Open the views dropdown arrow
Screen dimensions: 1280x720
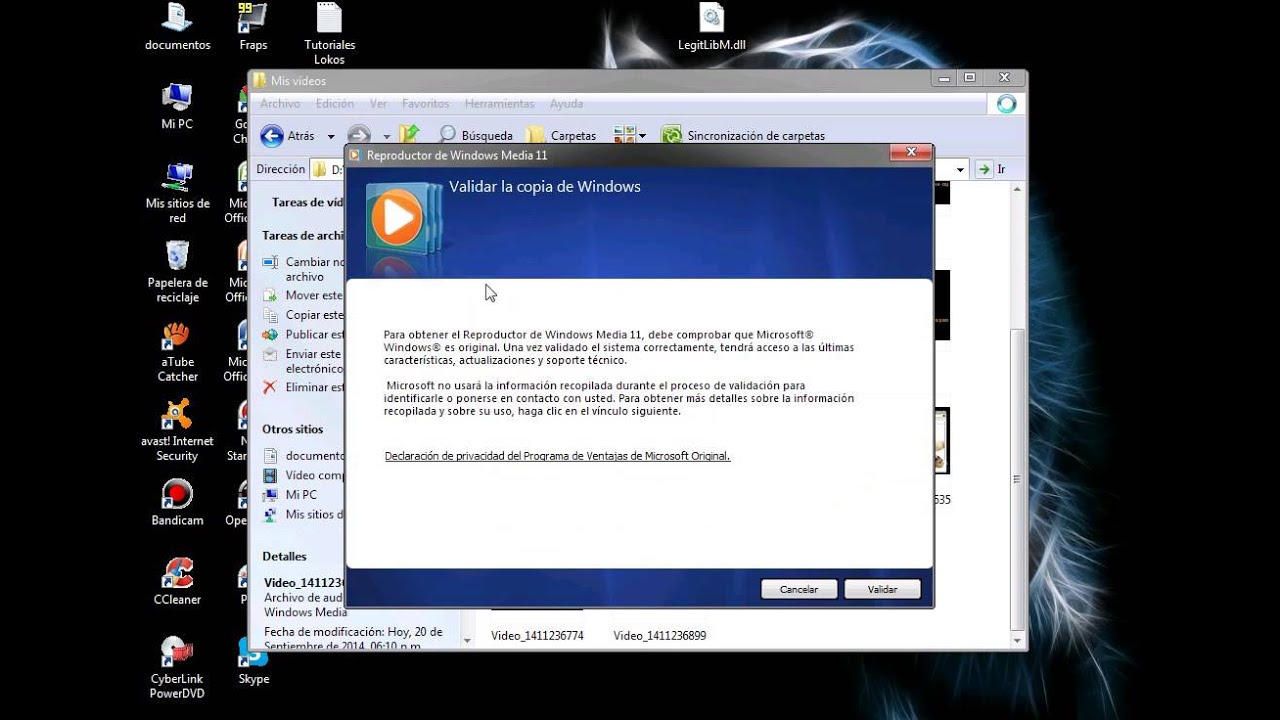coord(642,136)
